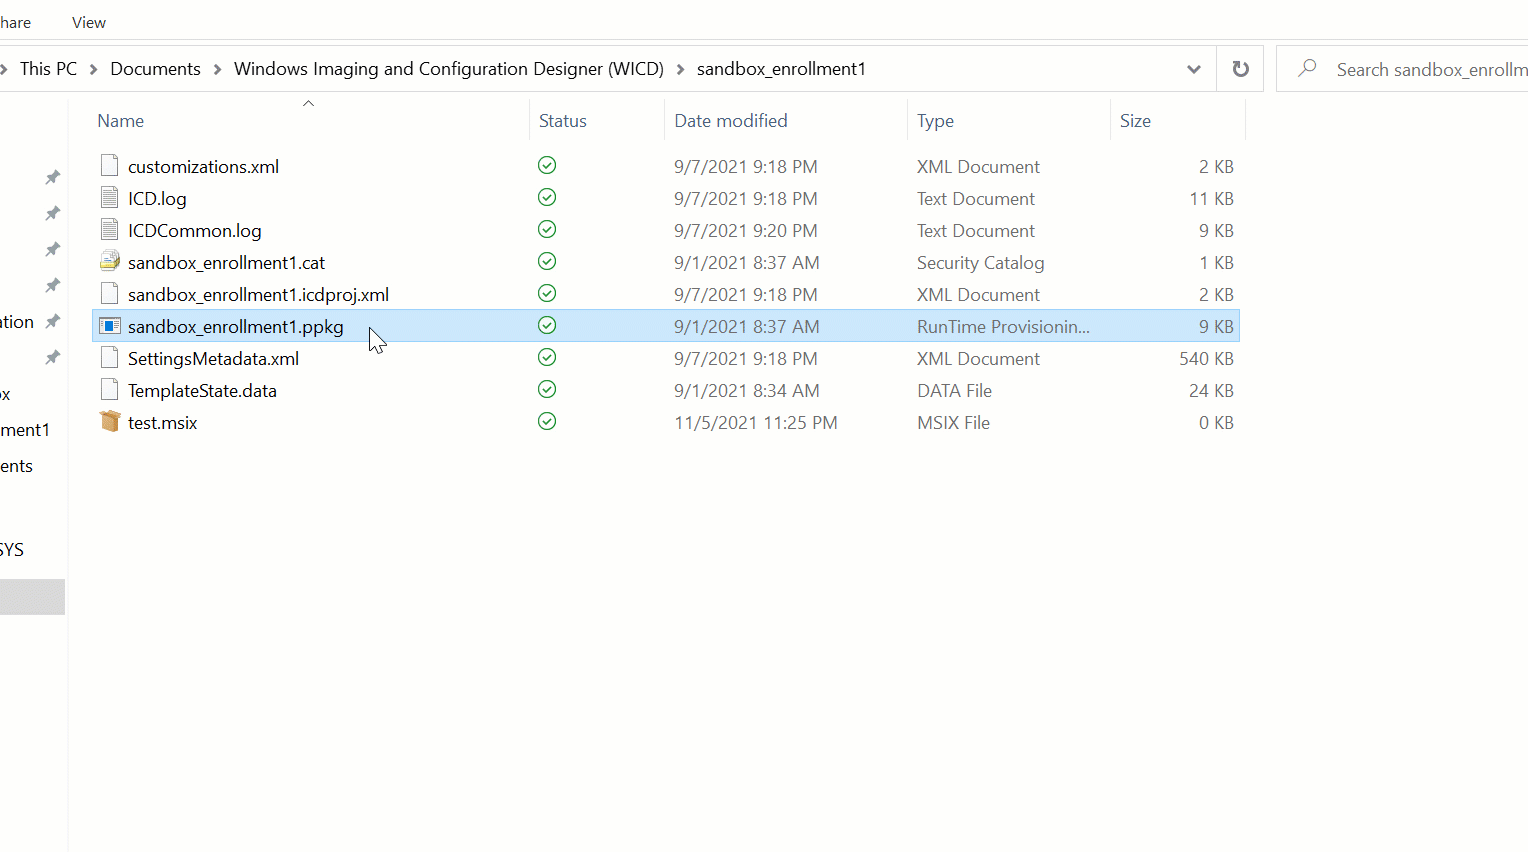Click the sandbox_enrollment1.ppkg provisioning package icon
1528x852 pixels.
coord(108,326)
